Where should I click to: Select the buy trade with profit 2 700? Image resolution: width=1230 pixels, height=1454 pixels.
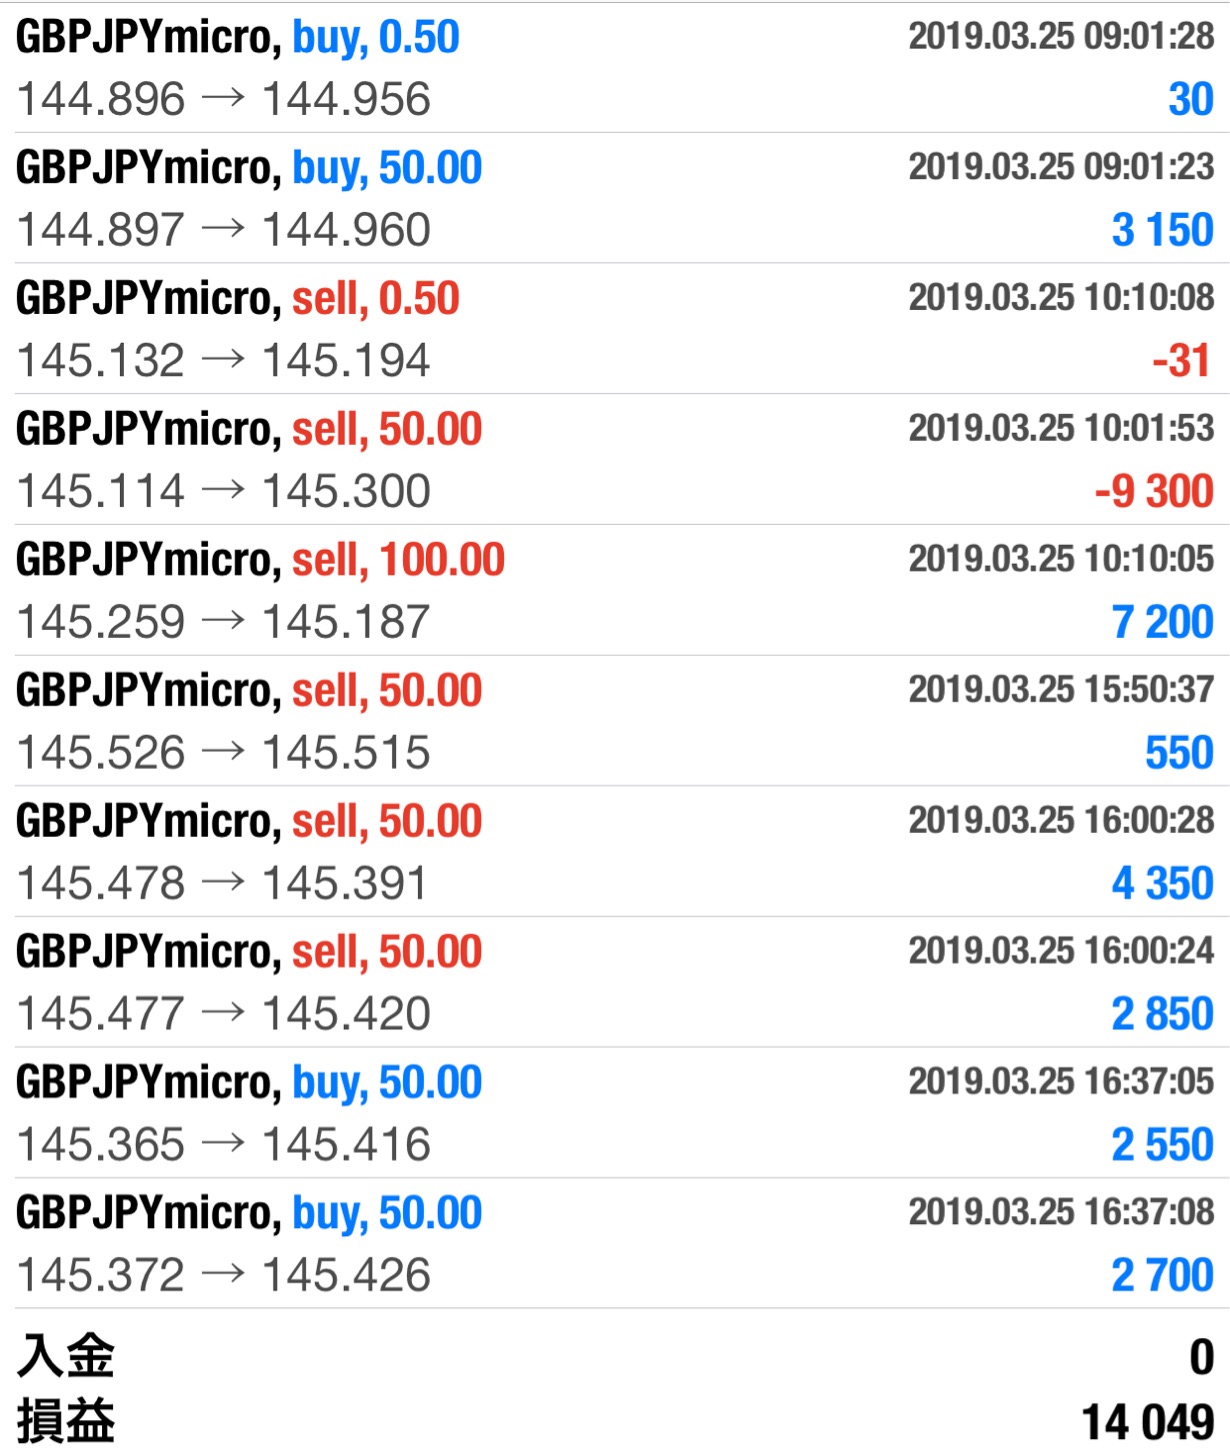coord(615,1243)
